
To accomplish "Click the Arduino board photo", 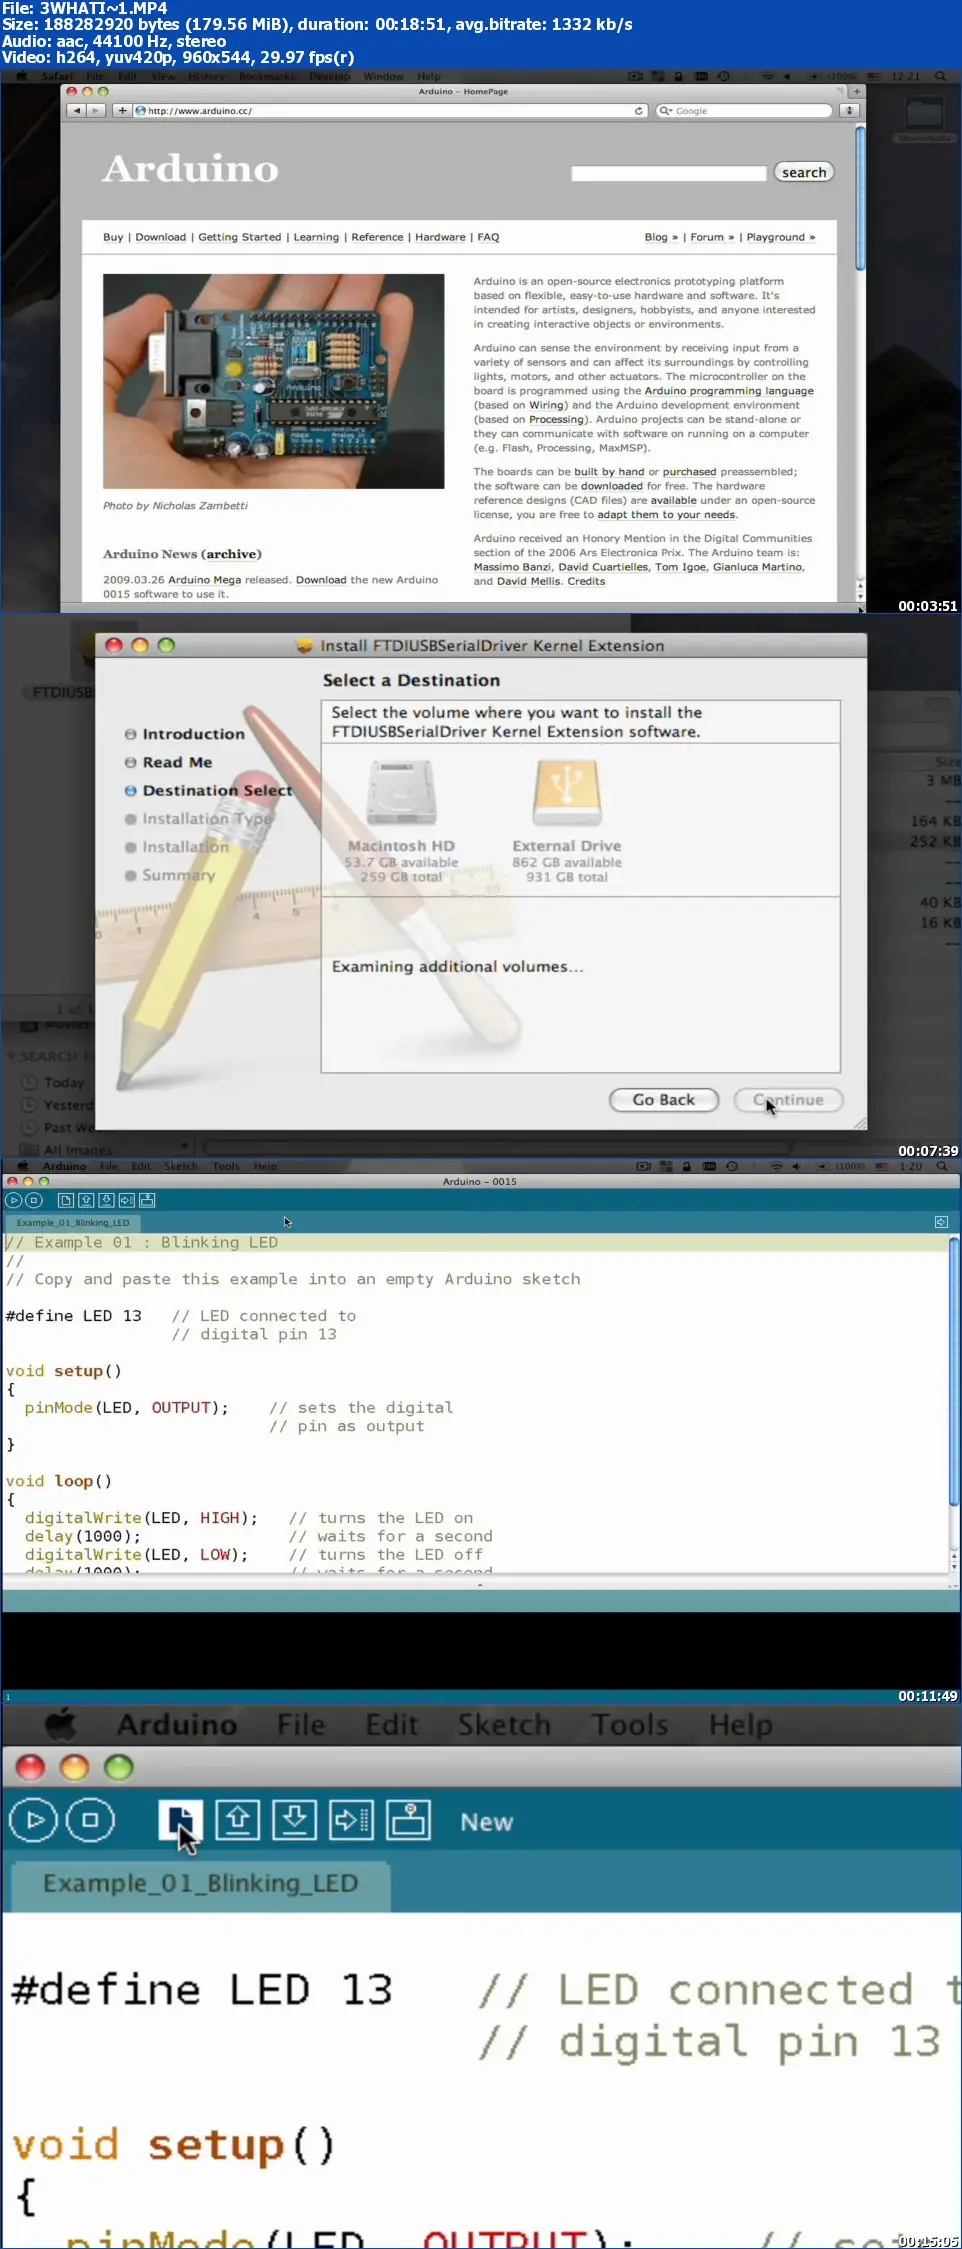I will [273, 381].
